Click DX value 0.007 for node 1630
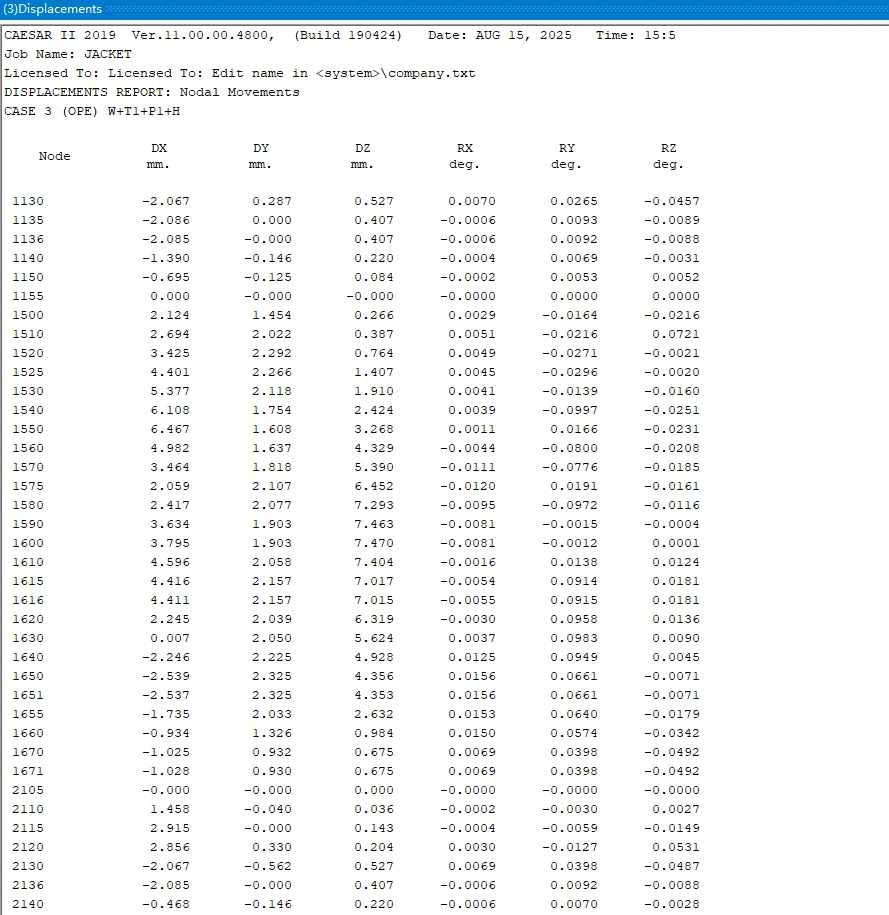 [170, 638]
